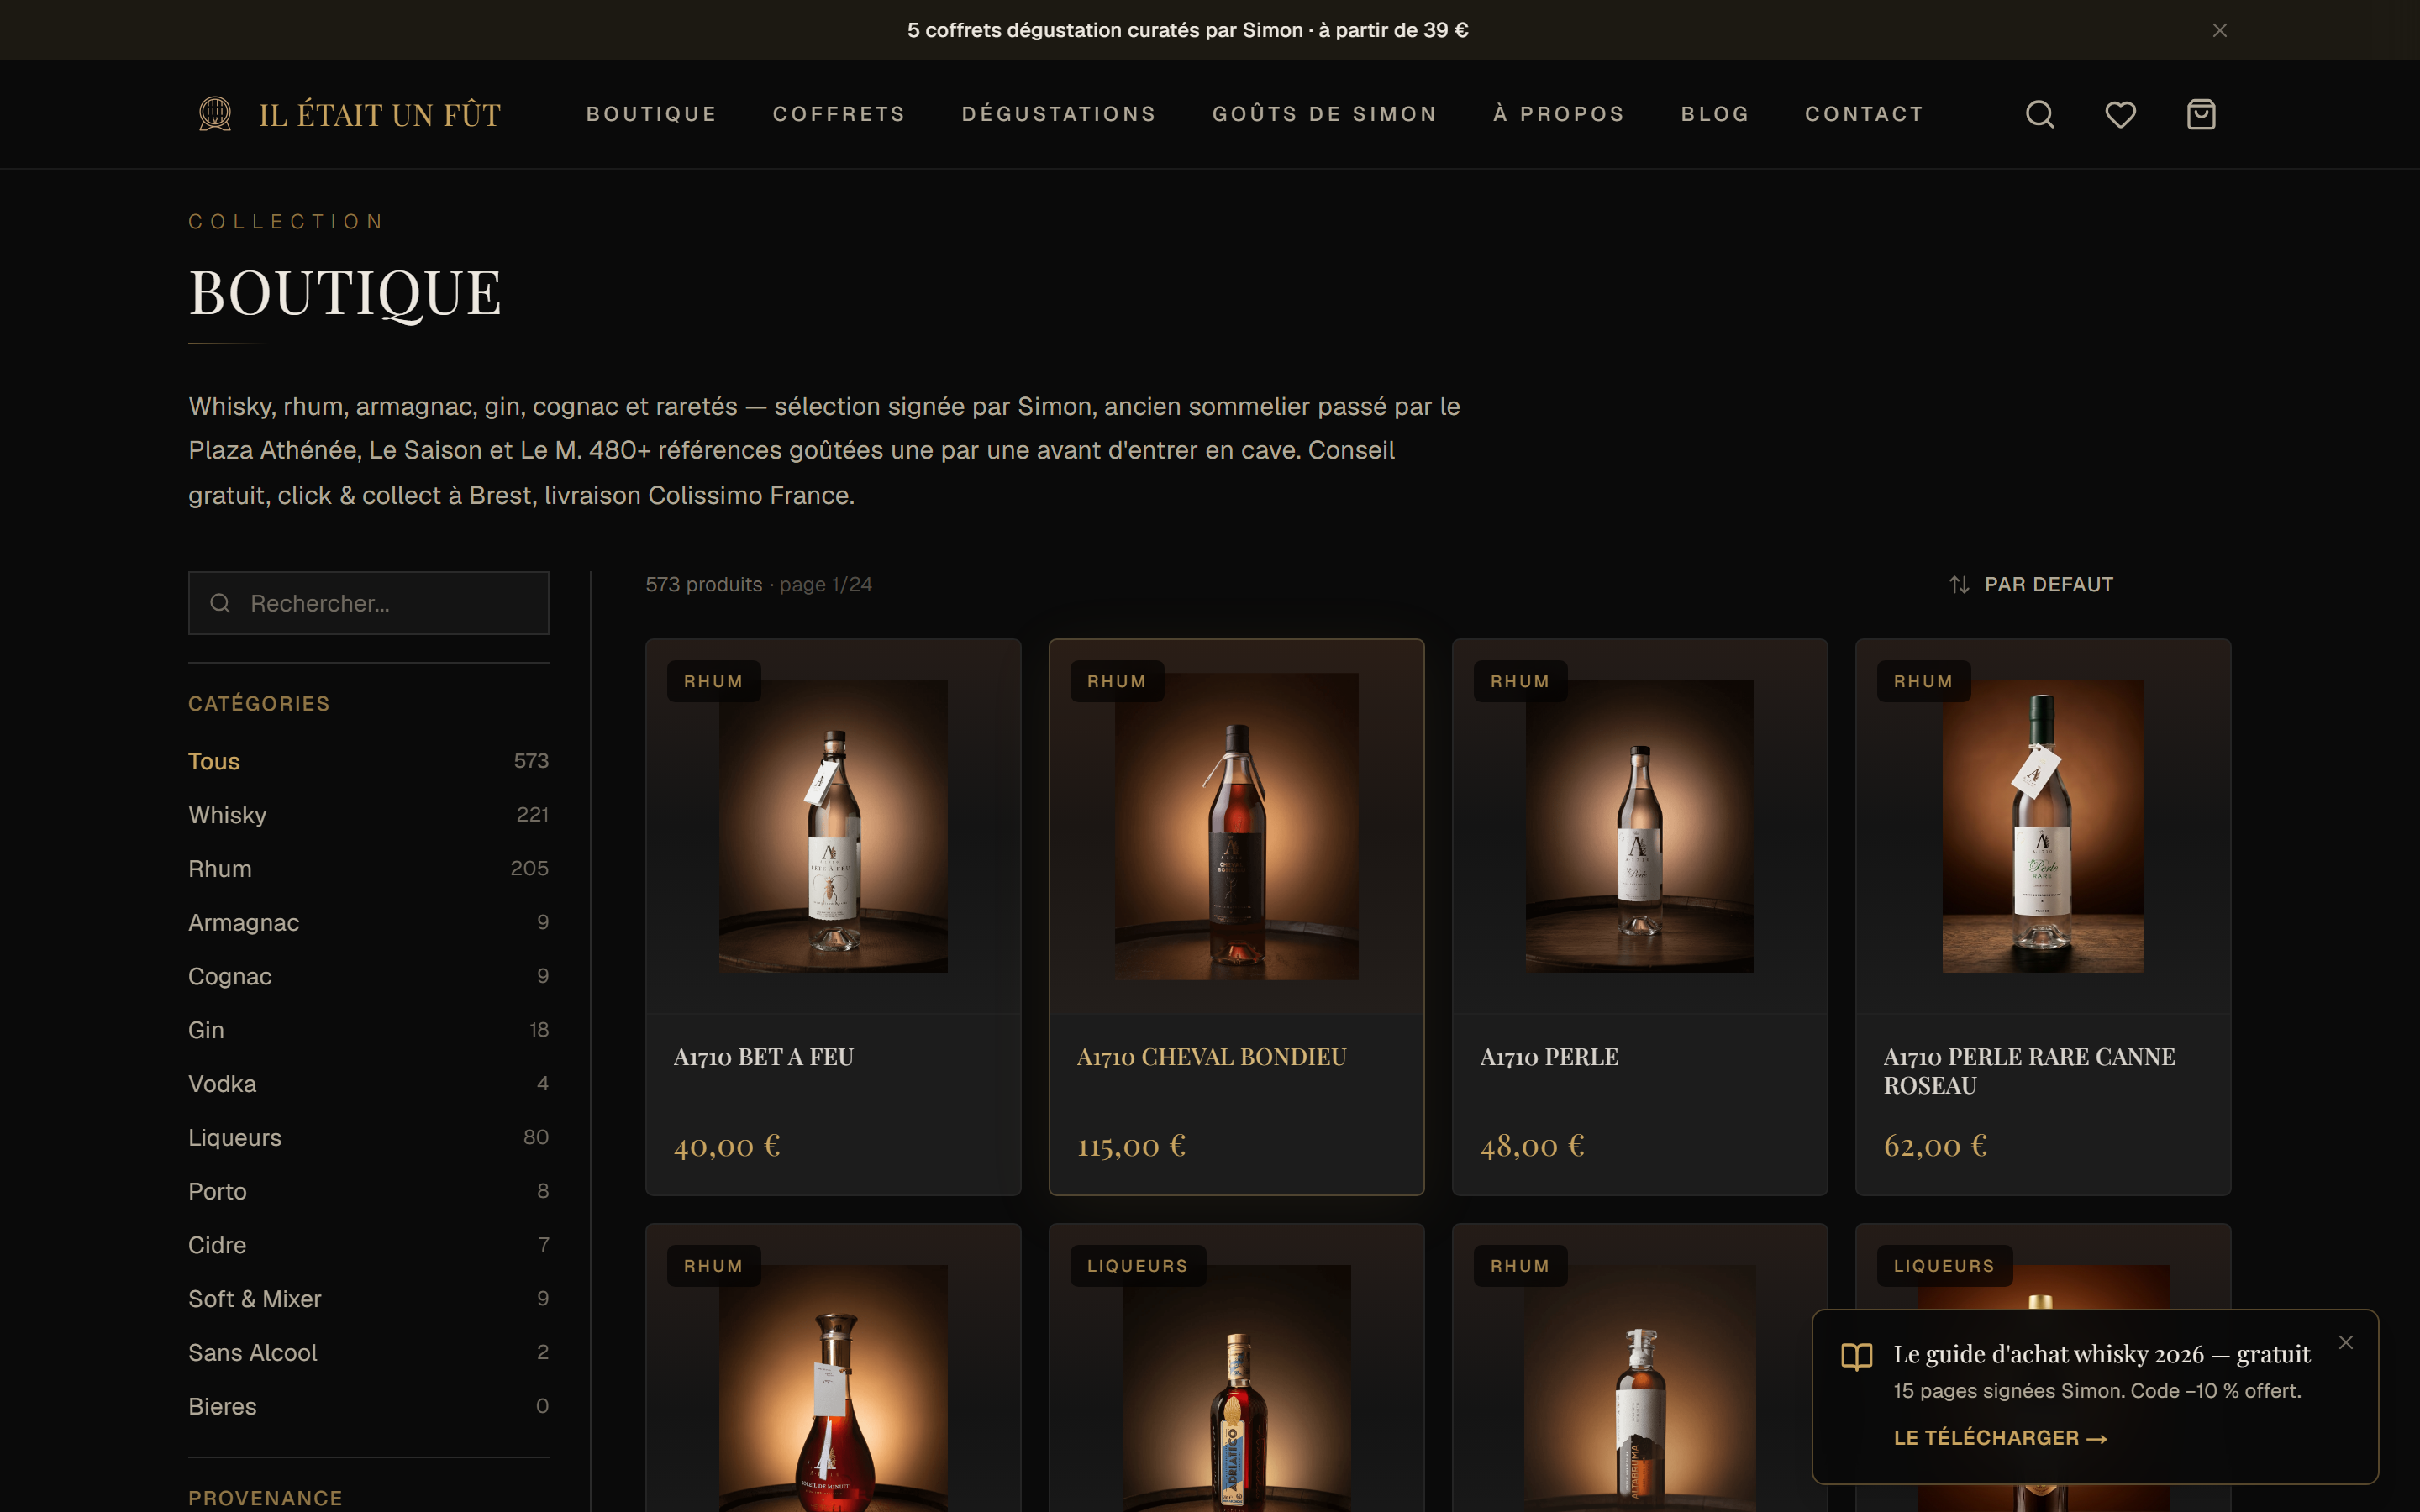The image size is (2420, 1512).
Task: Click the 40,00 € price
Action: coord(727,1146)
